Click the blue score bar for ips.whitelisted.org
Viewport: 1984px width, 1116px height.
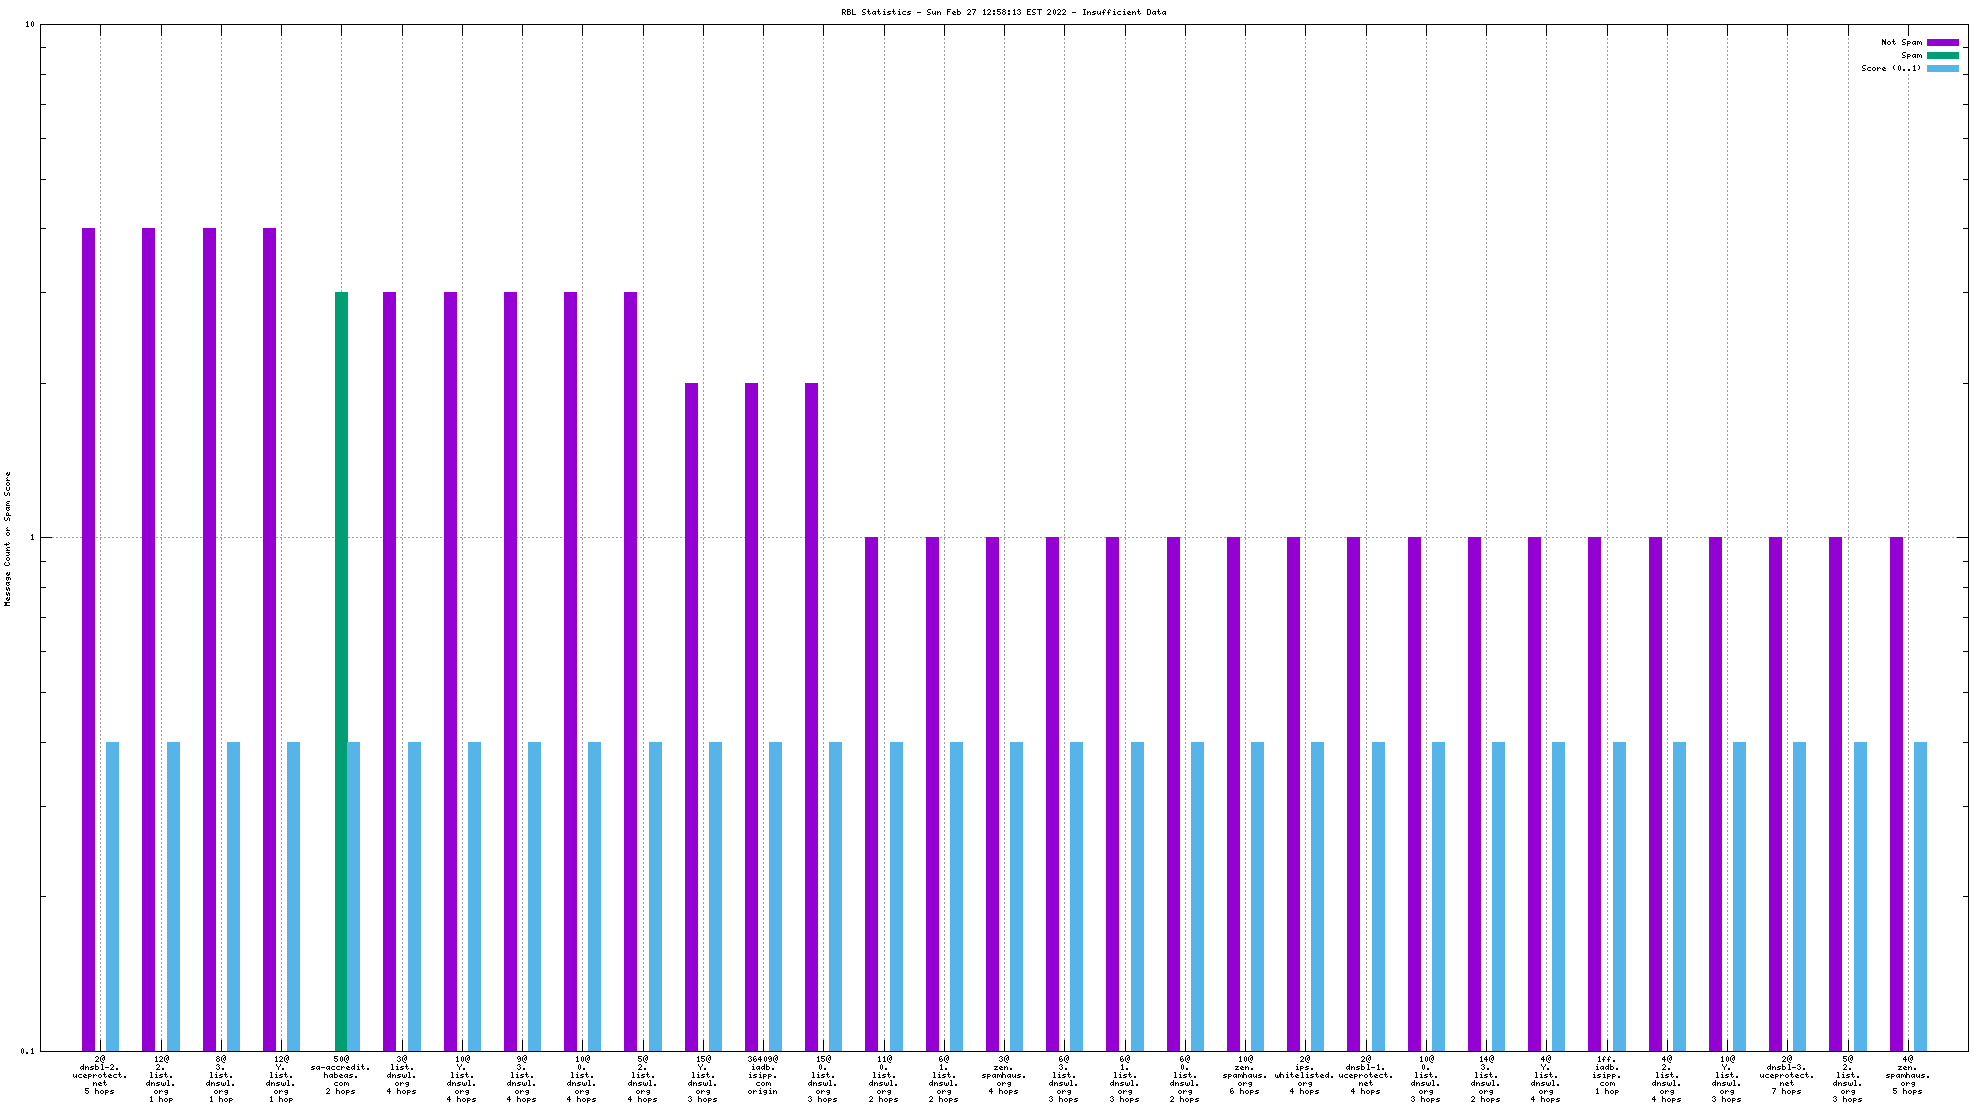pyautogui.click(x=1318, y=895)
